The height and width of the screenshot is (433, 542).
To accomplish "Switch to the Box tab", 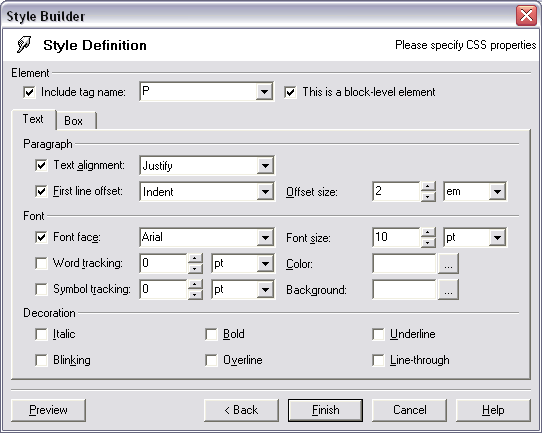I will tap(74, 121).
